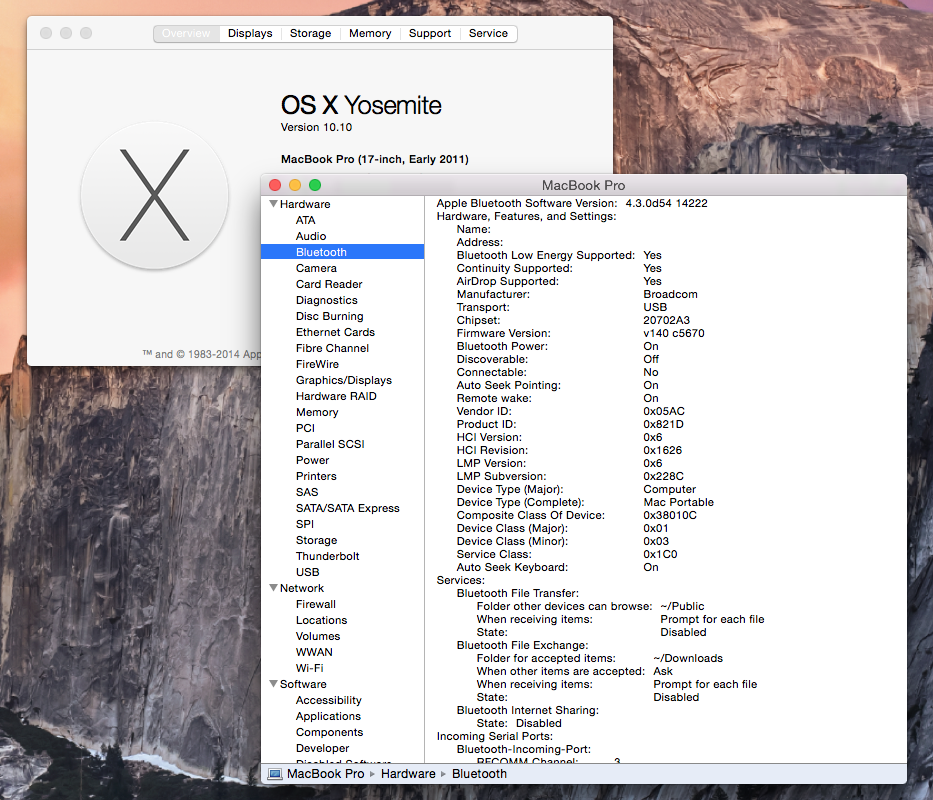Click the software version 4.3.0d54 14222
Image resolution: width=933 pixels, height=800 pixels.
tap(666, 203)
